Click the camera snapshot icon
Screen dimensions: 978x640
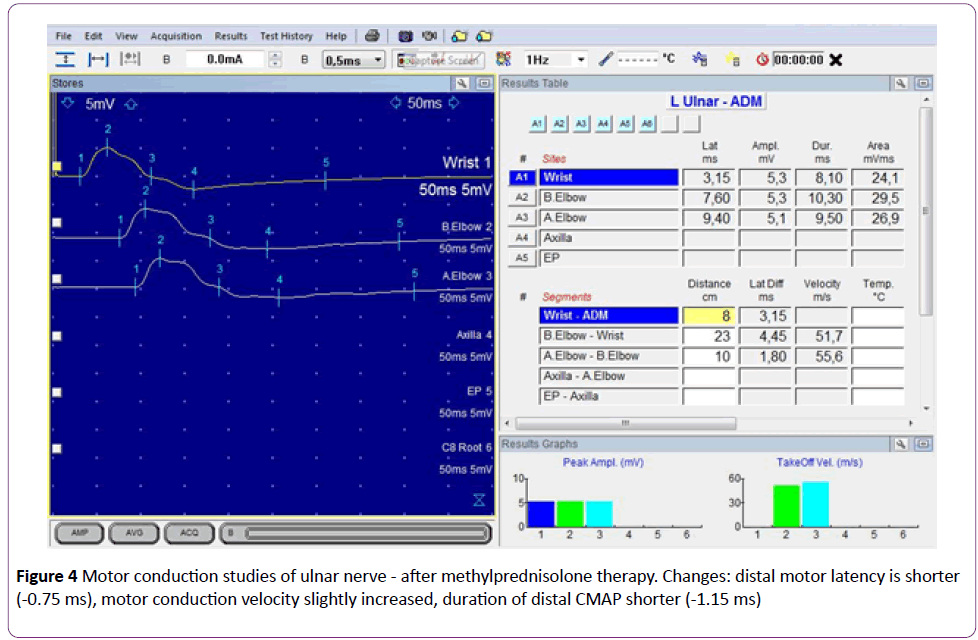(x=405, y=36)
